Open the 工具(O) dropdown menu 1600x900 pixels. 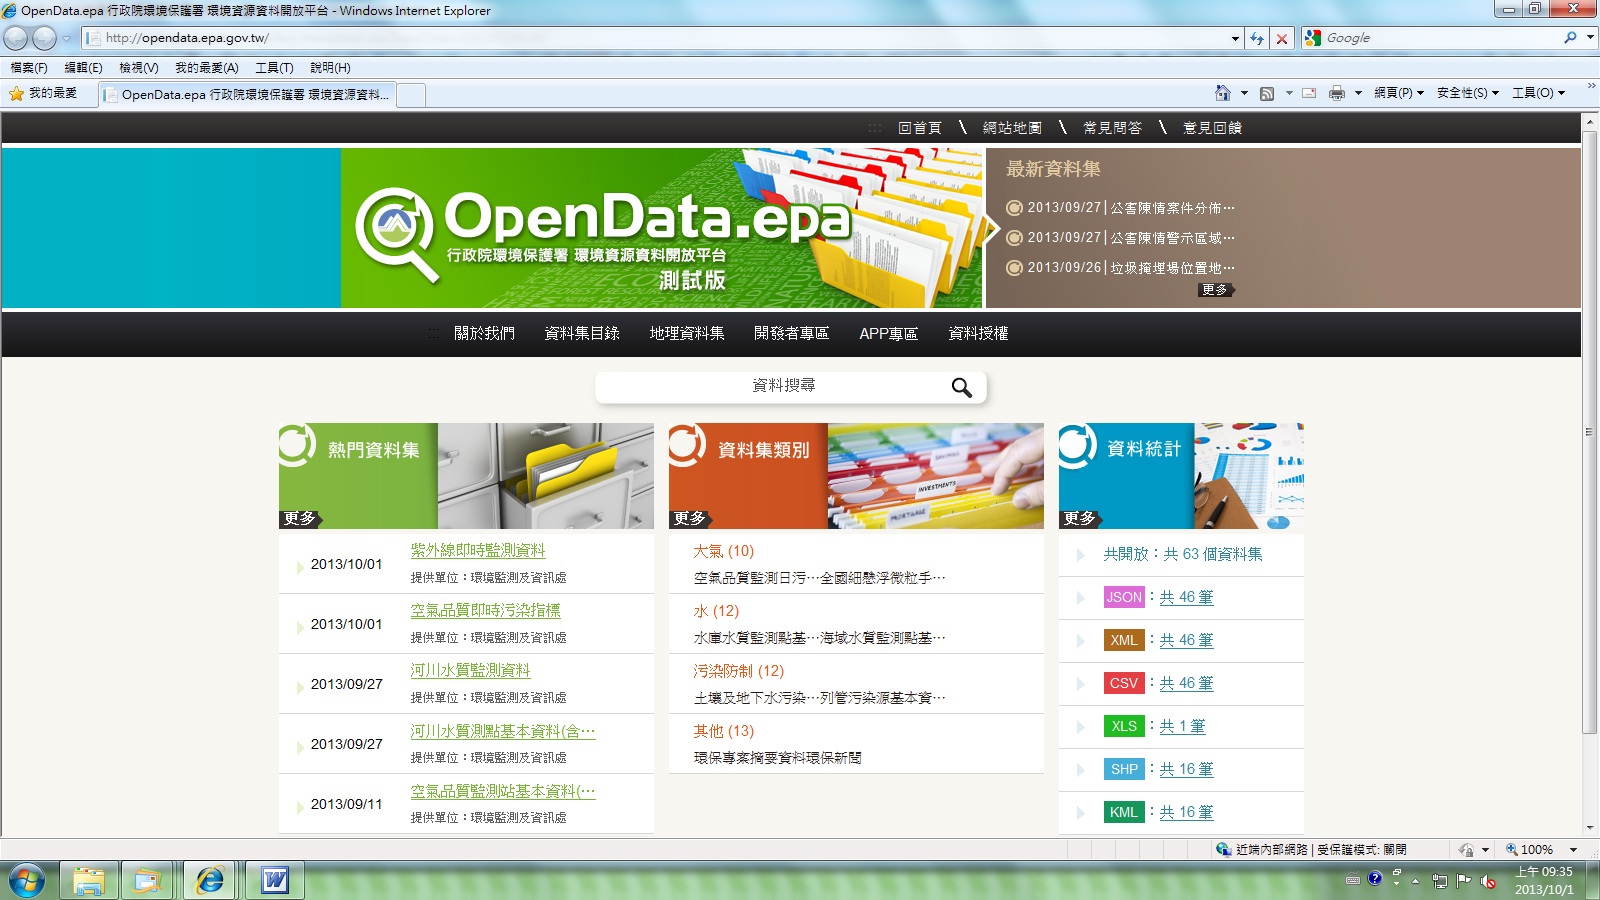click(1539, 93)
